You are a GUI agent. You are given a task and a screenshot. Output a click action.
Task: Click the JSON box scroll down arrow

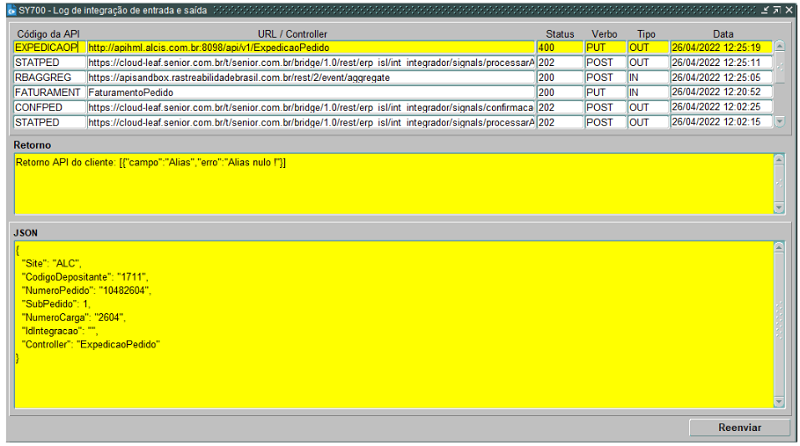click(x=779, y=402)
